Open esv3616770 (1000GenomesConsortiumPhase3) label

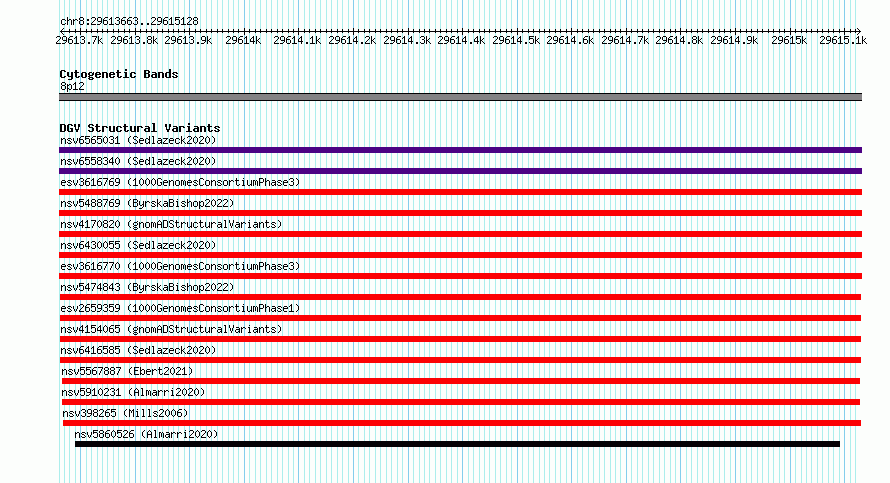[x=180, y=266]
